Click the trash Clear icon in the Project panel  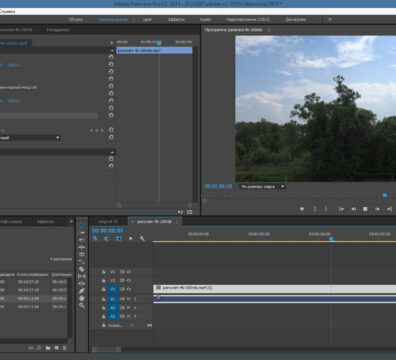(x=65, y=348)
